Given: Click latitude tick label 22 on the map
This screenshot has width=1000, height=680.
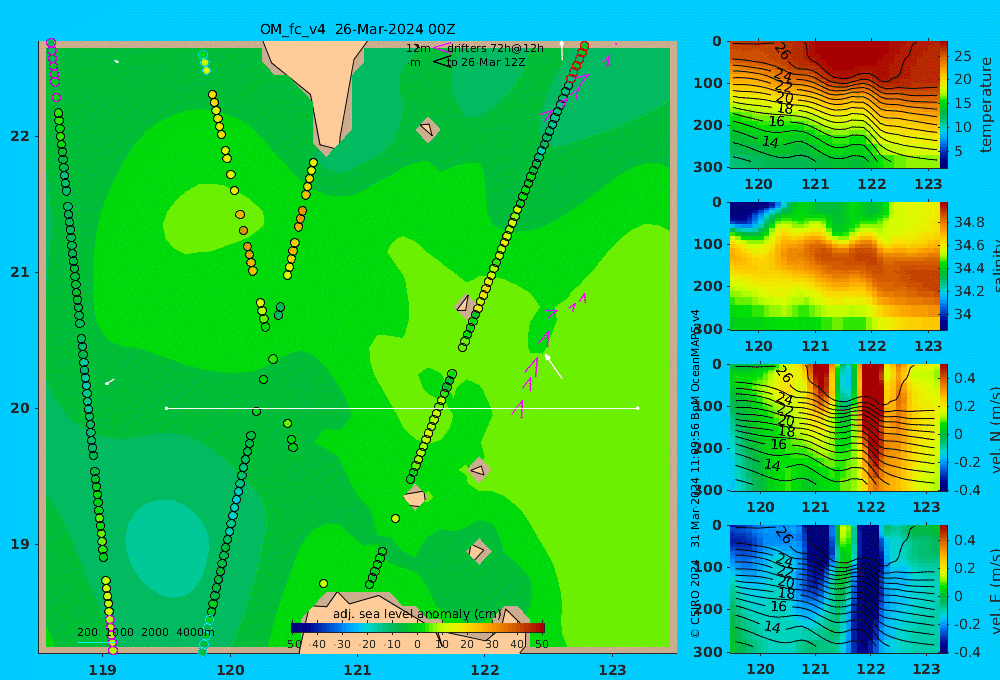Looking at the screenshot, I should point(20,137).
